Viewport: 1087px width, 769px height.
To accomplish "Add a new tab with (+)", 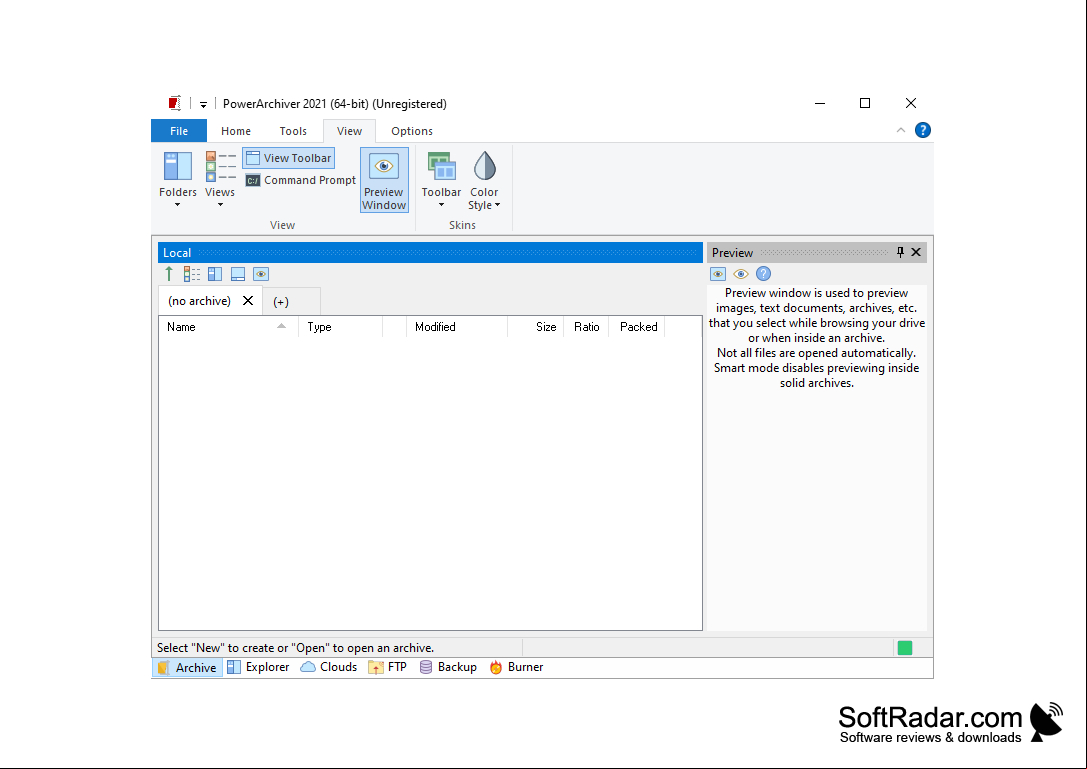I will point(281,302).
